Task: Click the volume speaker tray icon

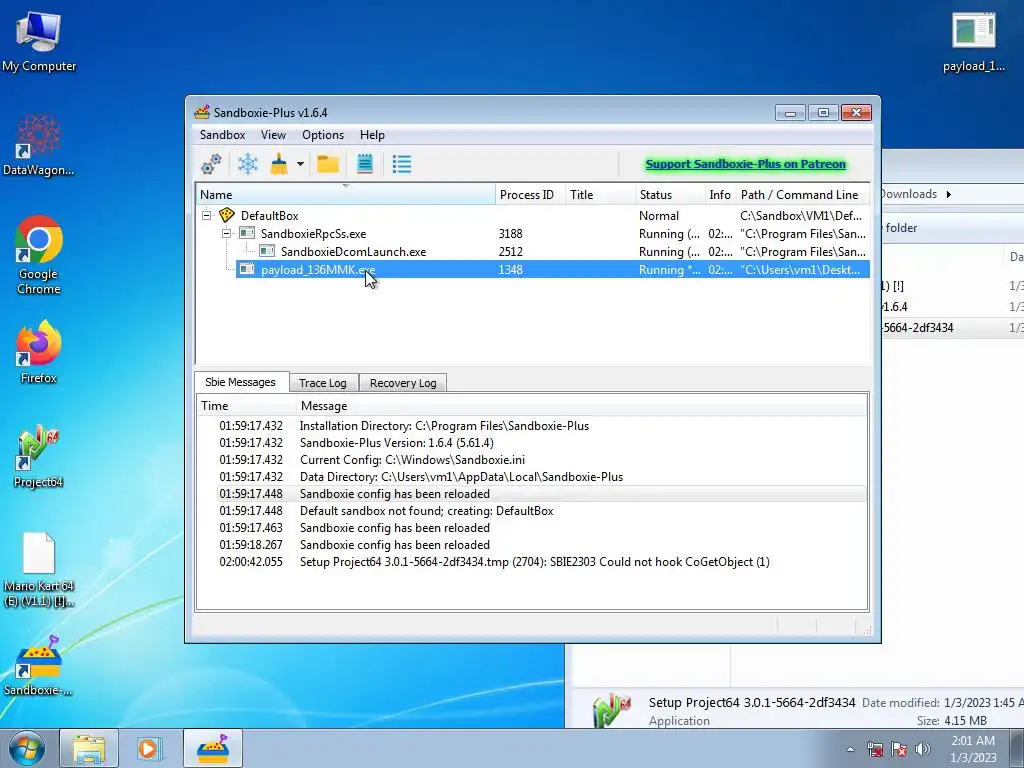Action: point(923,749)
